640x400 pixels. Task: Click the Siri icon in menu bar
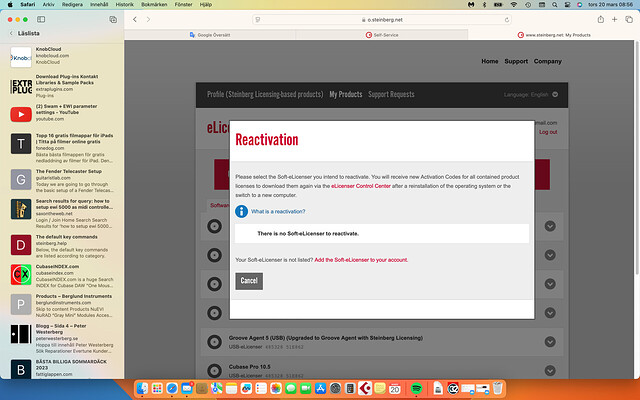[580, 4]
